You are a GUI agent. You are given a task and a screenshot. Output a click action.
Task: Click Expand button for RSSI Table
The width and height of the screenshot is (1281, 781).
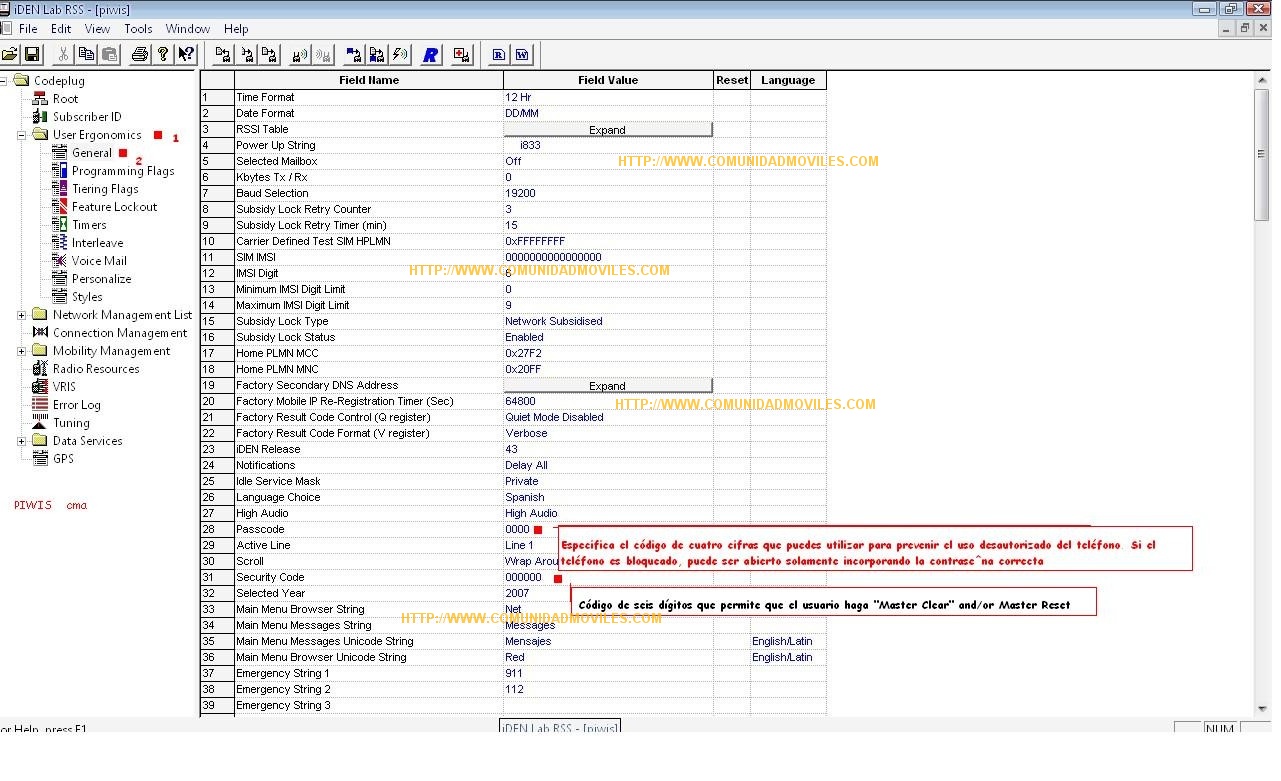click(607, 130)
